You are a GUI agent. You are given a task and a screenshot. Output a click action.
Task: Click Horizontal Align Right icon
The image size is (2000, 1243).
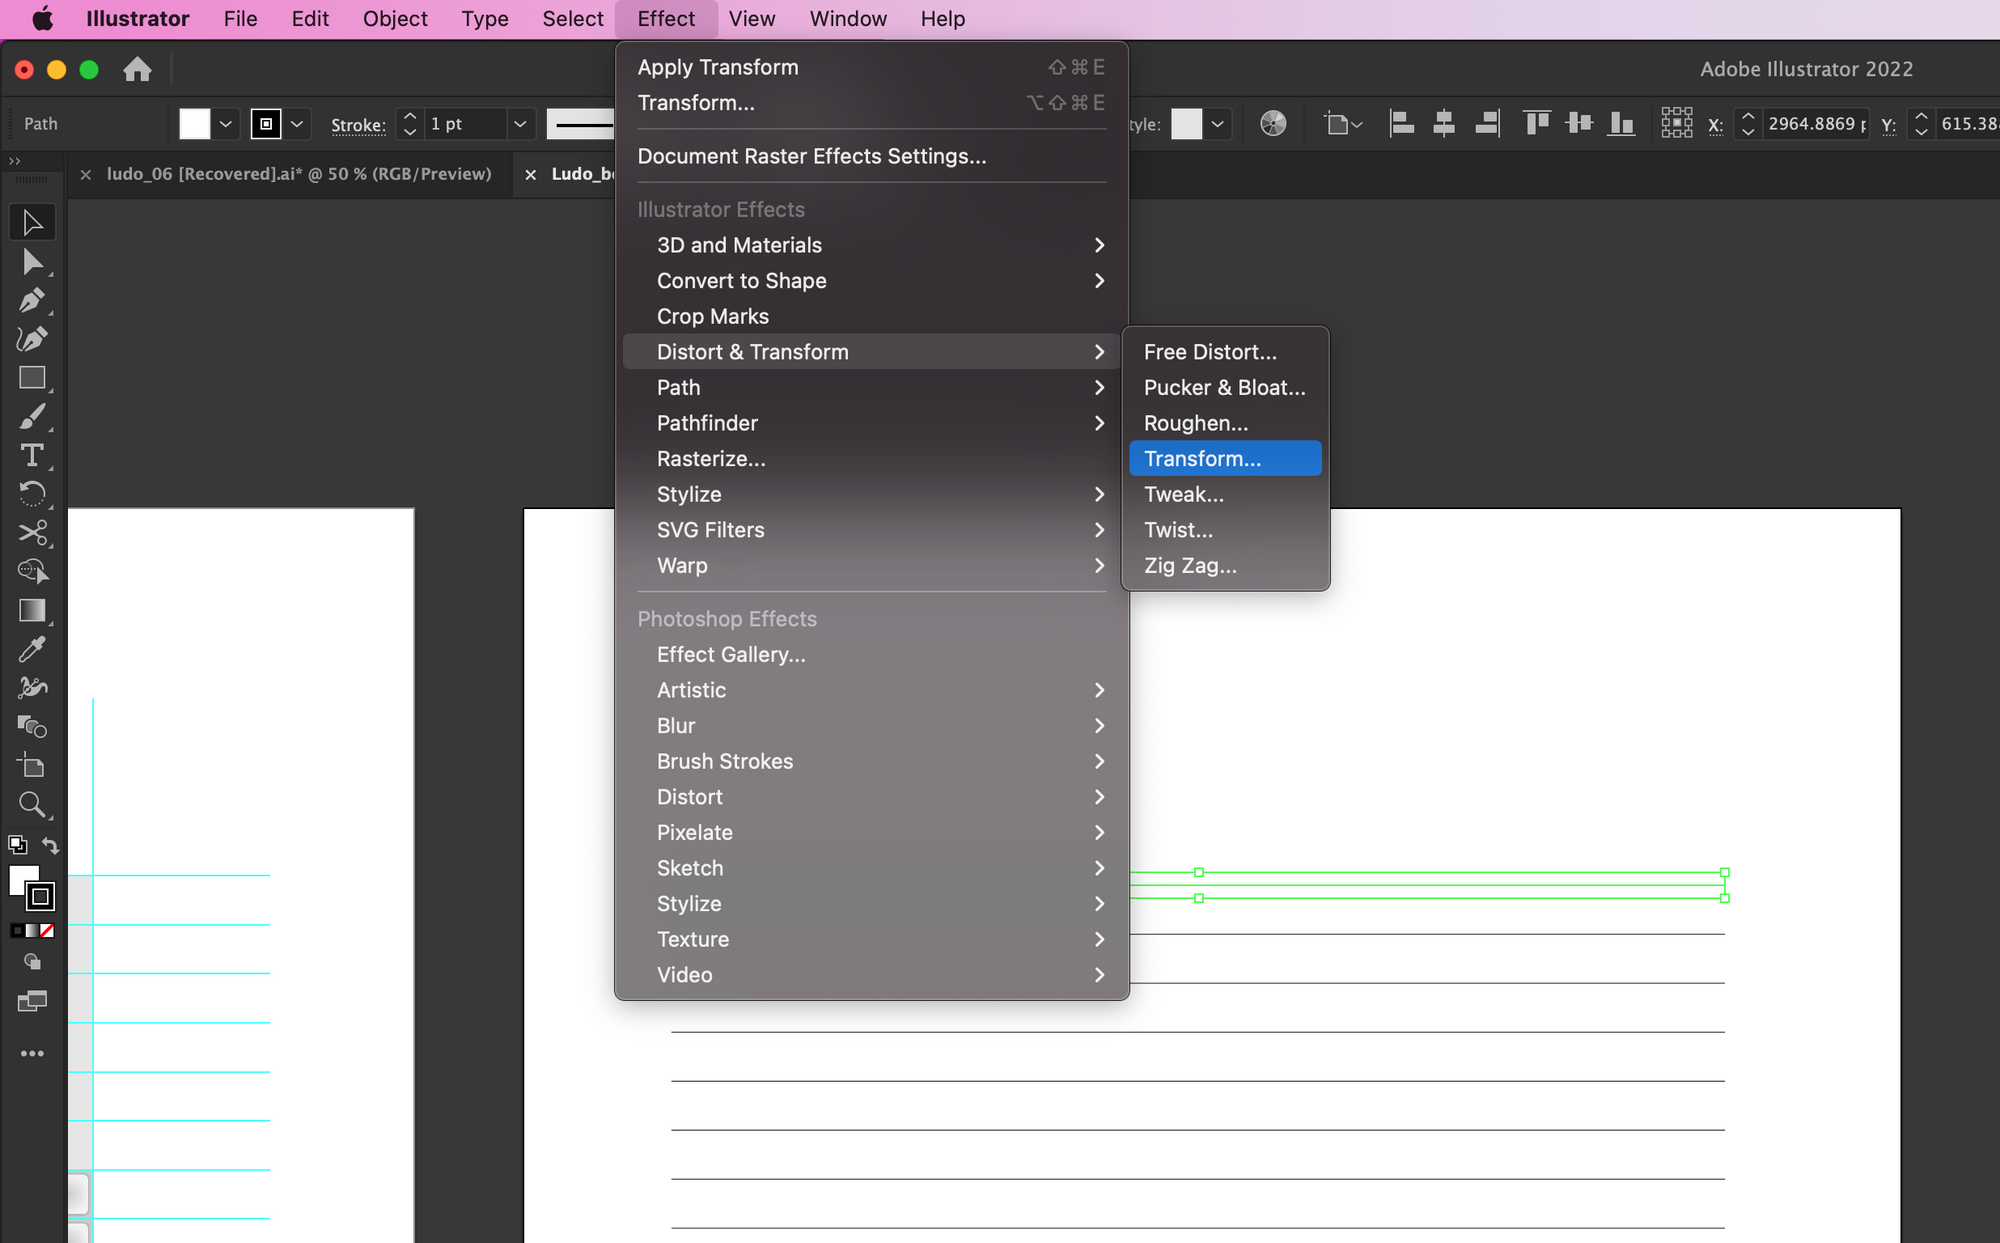(1487, 124)
